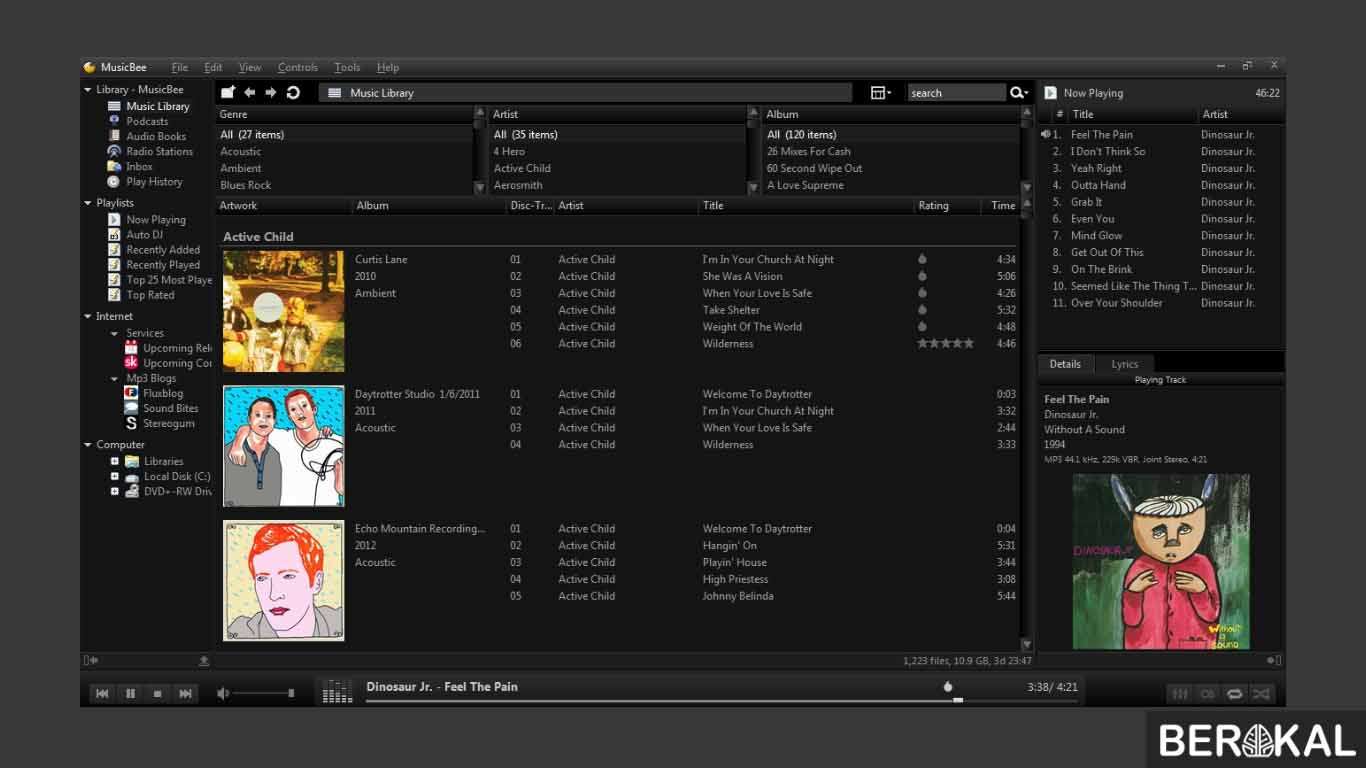The height and width of the screenshot is (768, 1366).
Task: Switch to the Details tab
Action: [1065, 364]
